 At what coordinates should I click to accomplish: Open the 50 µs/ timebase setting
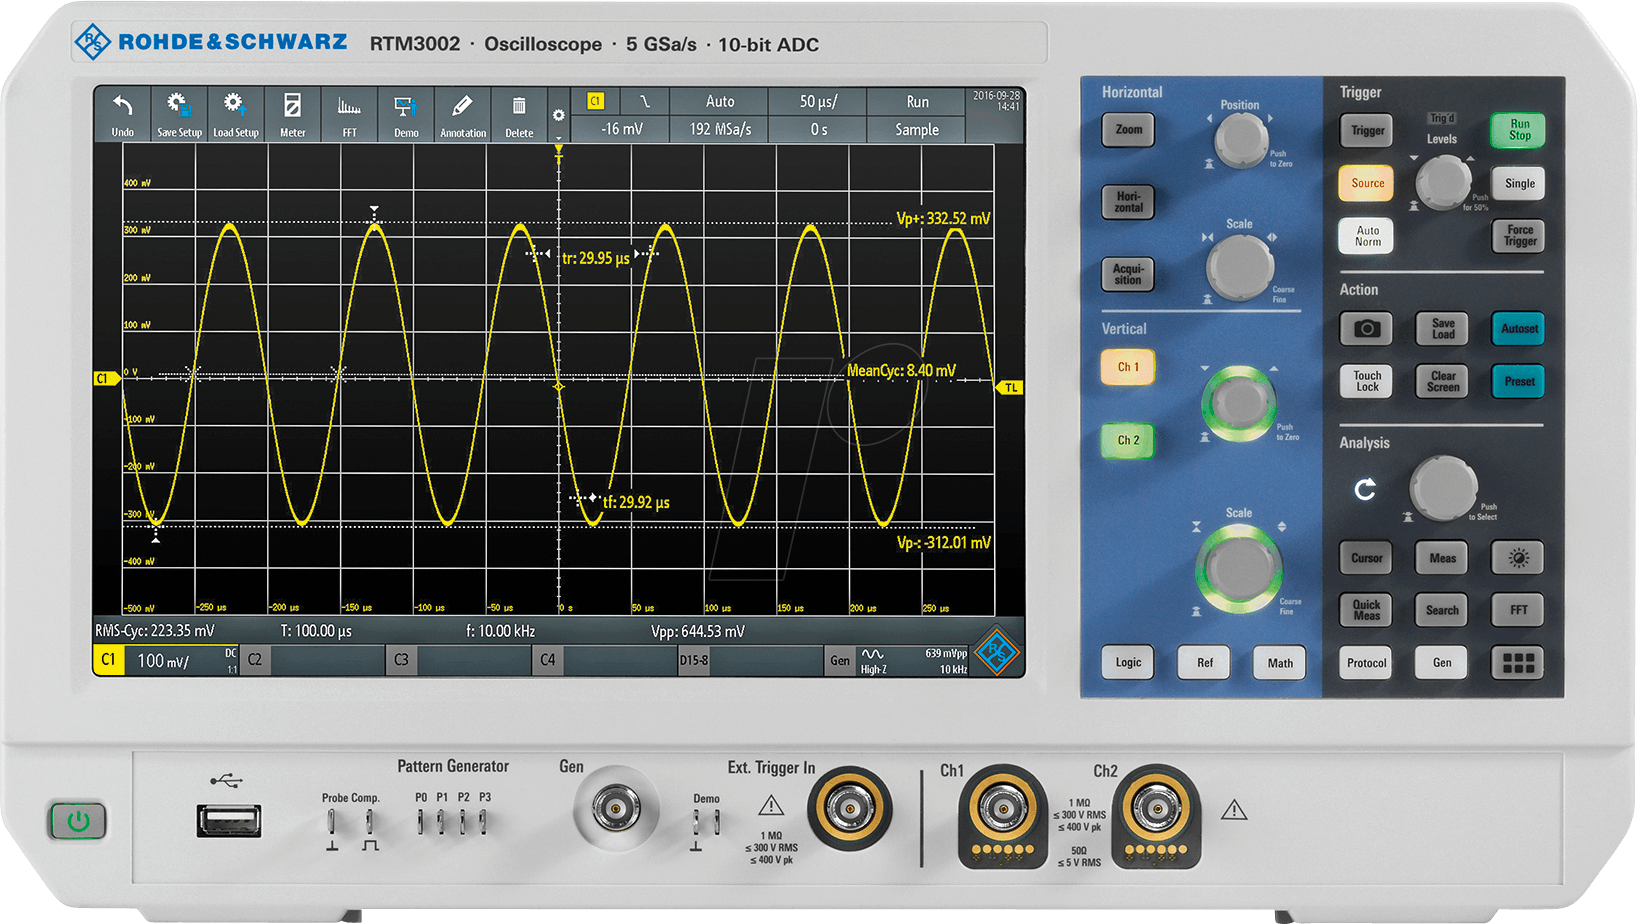pos(817,102)
